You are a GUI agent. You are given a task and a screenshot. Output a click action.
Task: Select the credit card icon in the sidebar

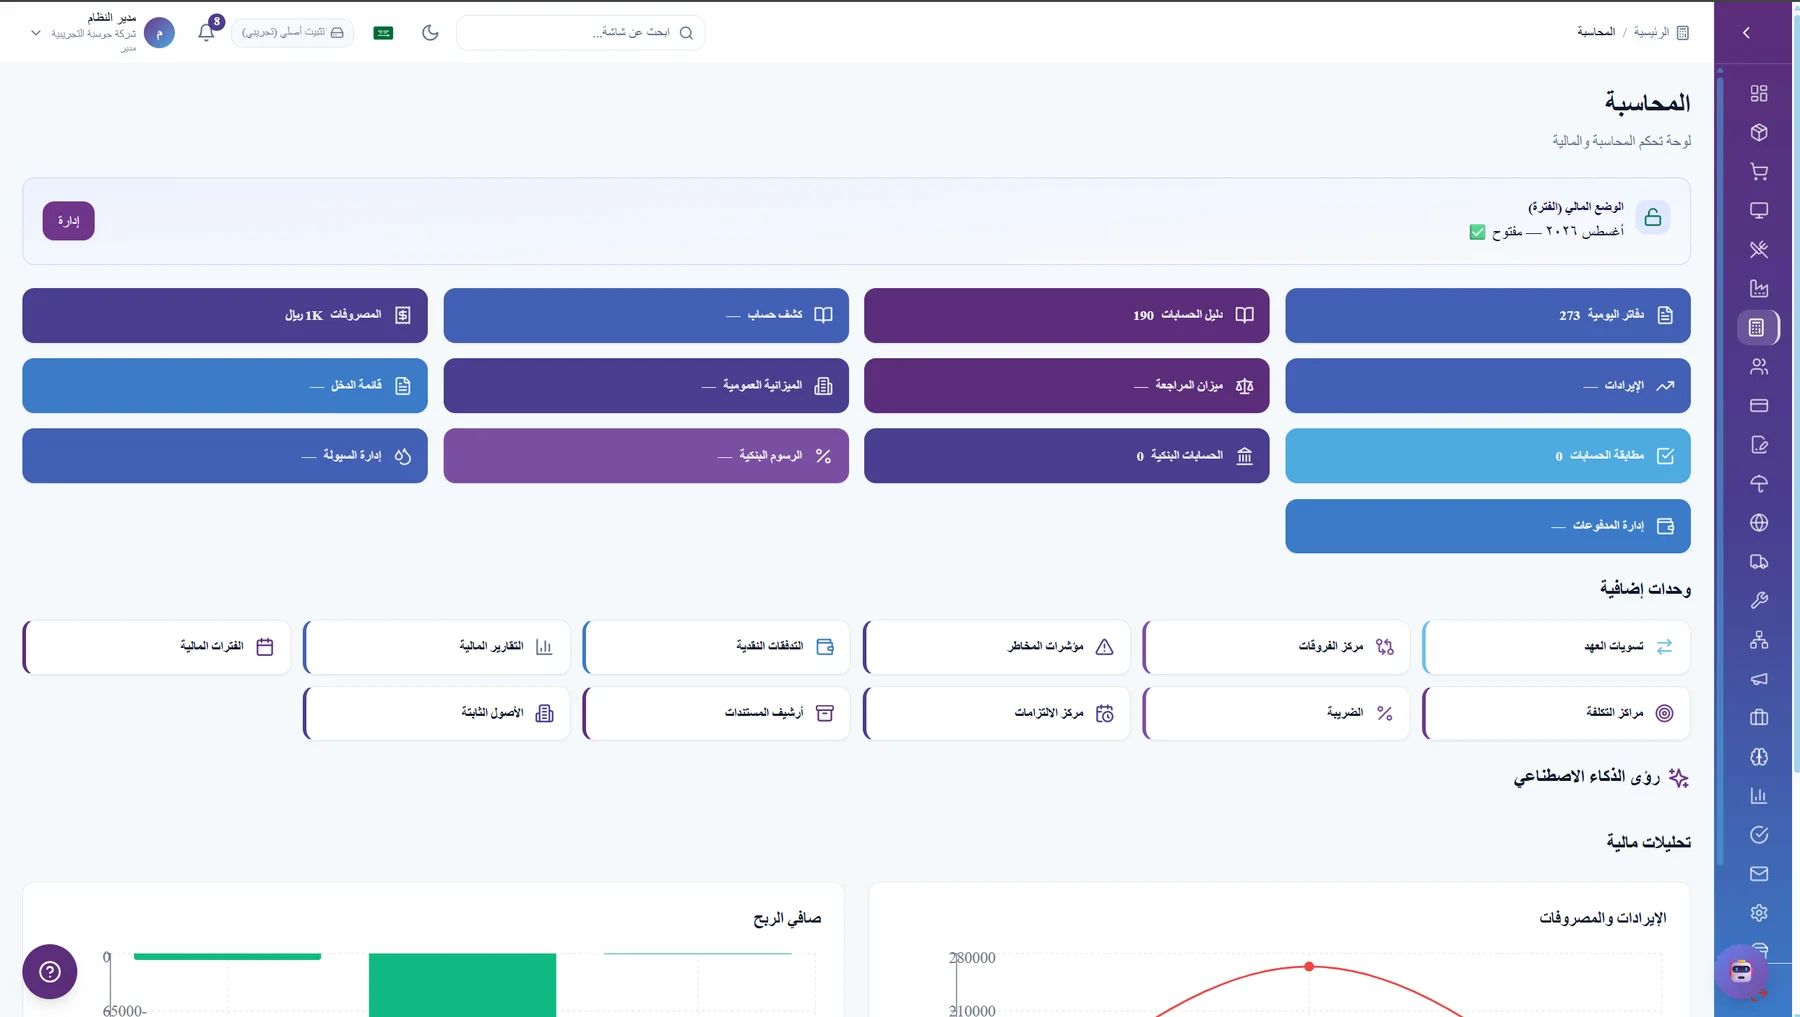point(1759,405)
